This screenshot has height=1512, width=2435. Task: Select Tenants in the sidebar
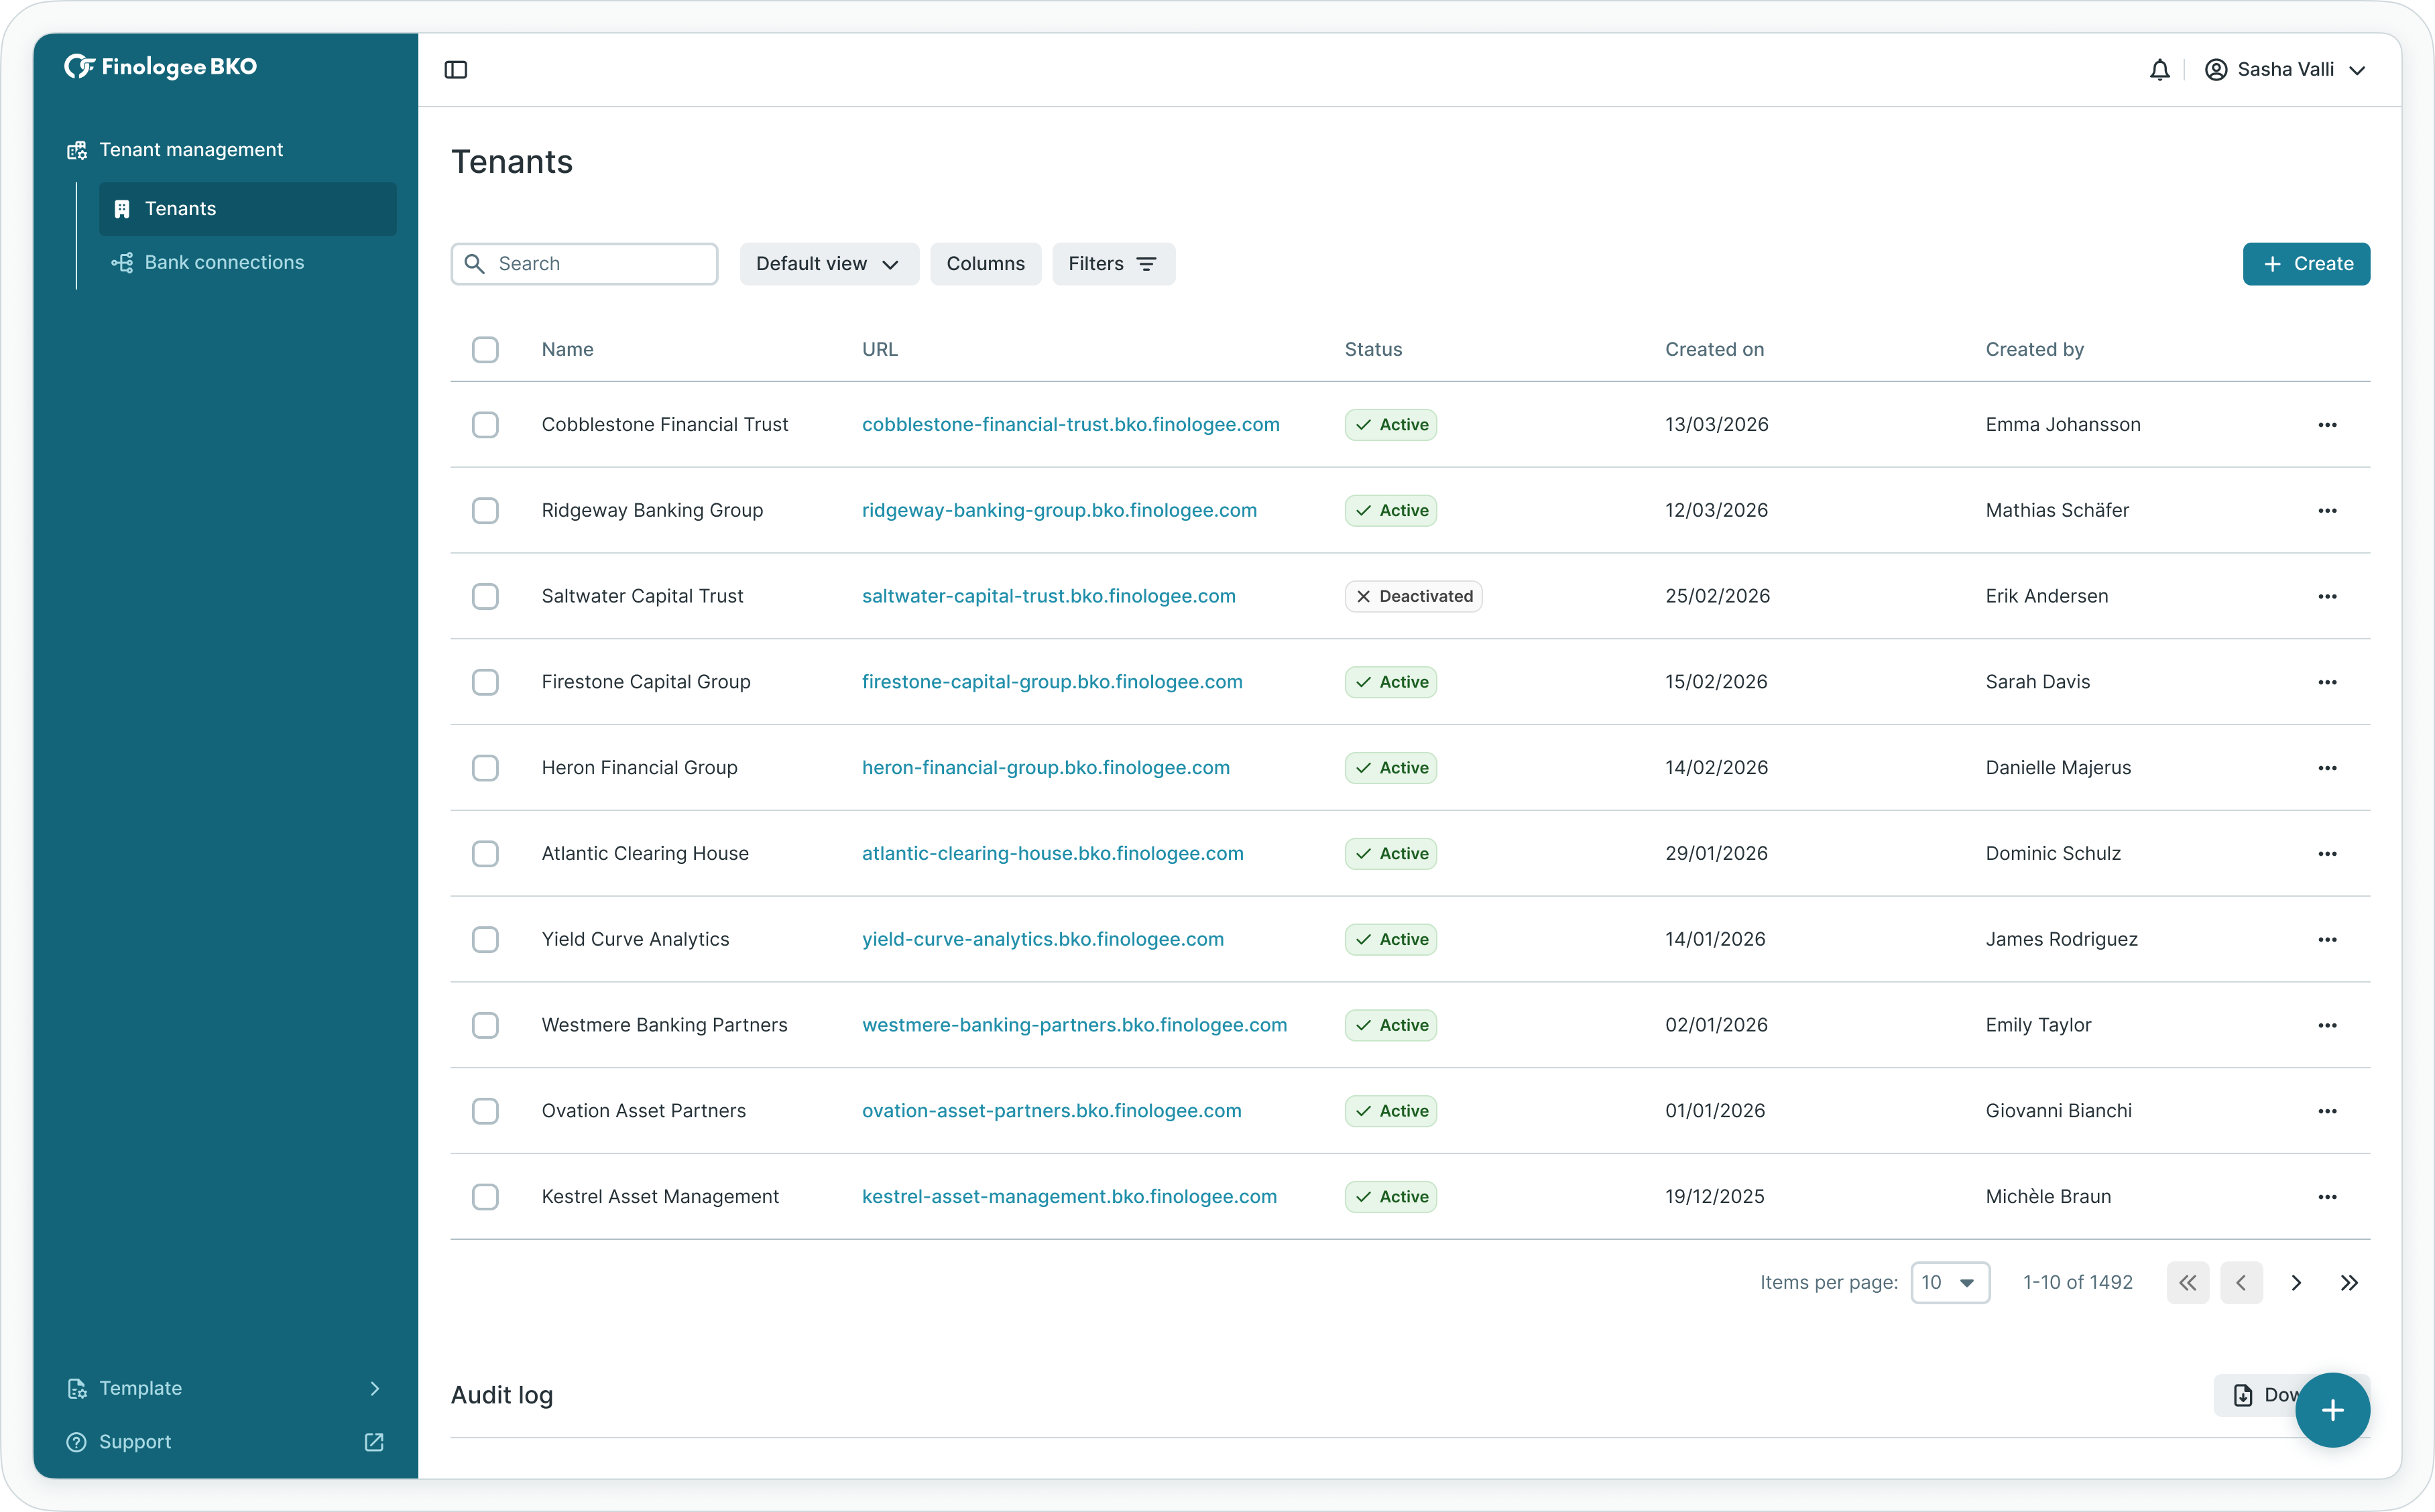point(247,209)
